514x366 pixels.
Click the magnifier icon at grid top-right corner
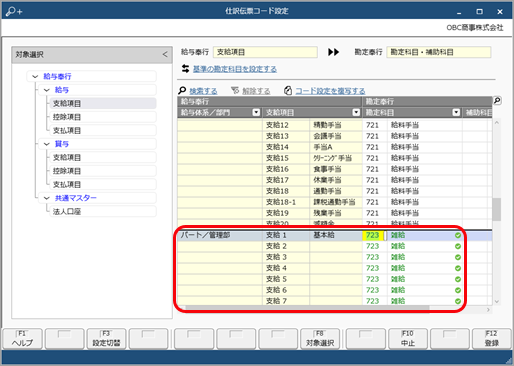[497, 100]
